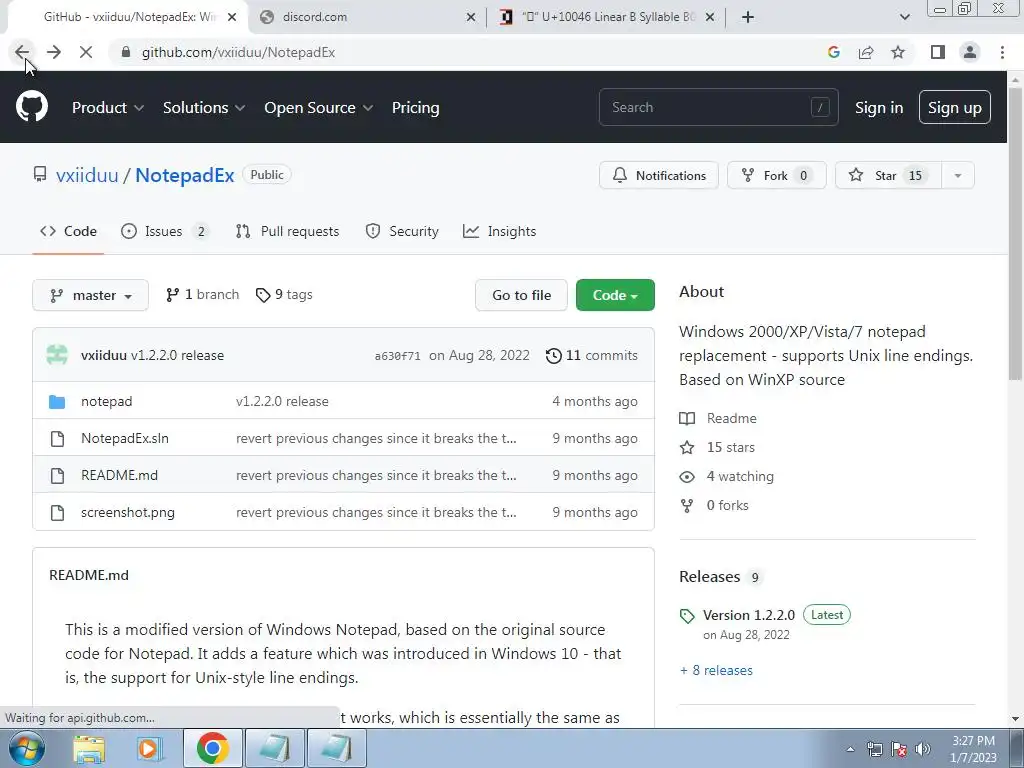Switch to the discord.com tab
Image resolution: width=1024 pixels, height=768 pixels.
point(366,17)
